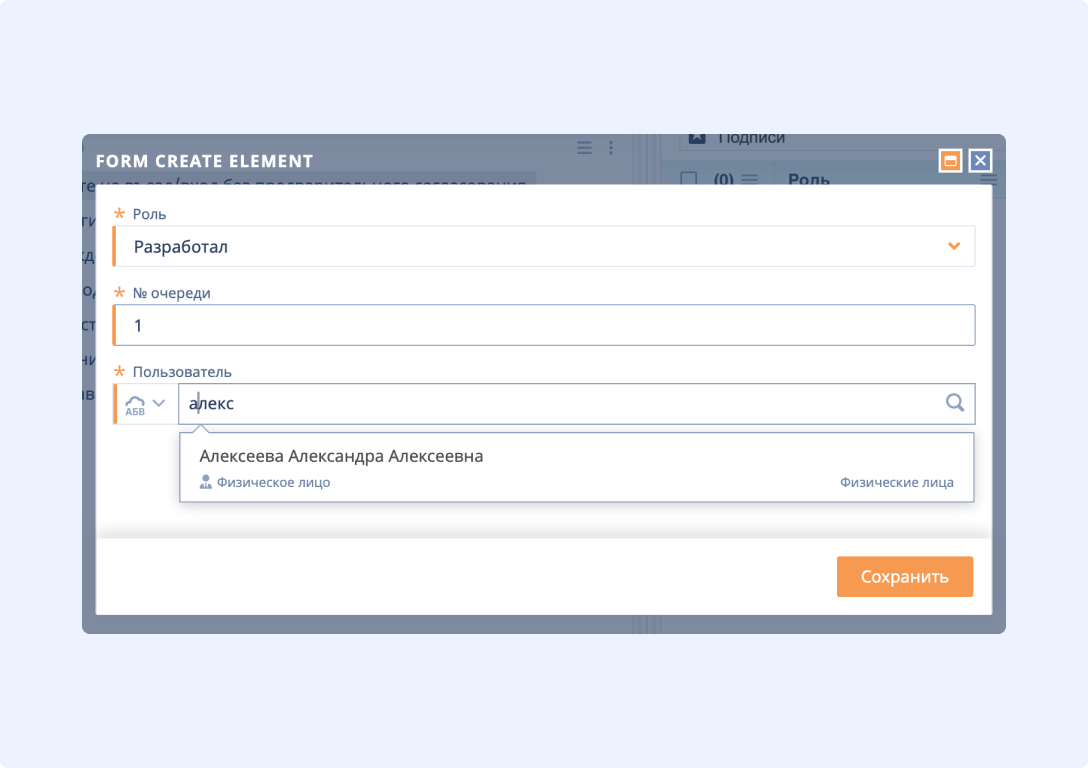1088x768 pixels.
Task: Toggle the select-all checkbox beside (0)
Action: click(x=688, y=179)
